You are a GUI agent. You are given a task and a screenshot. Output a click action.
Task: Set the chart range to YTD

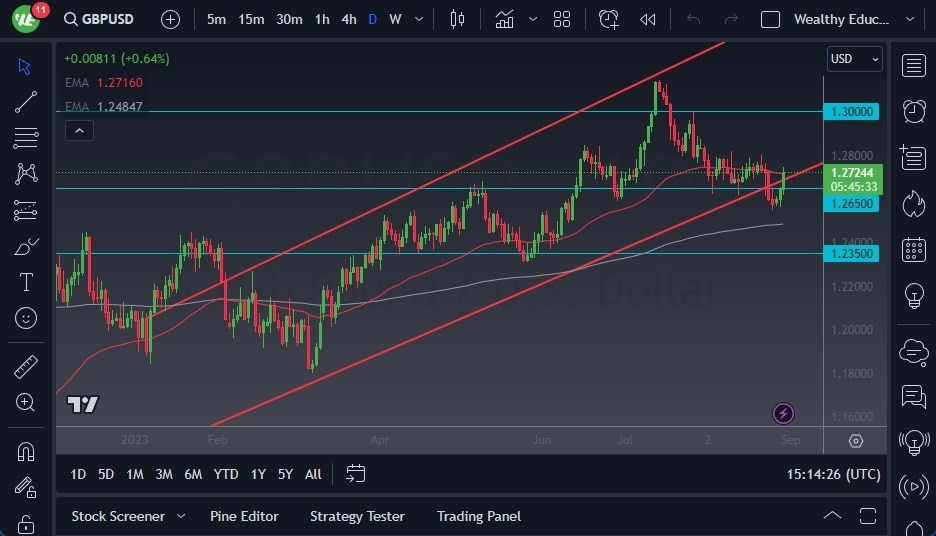pos(226,474)
